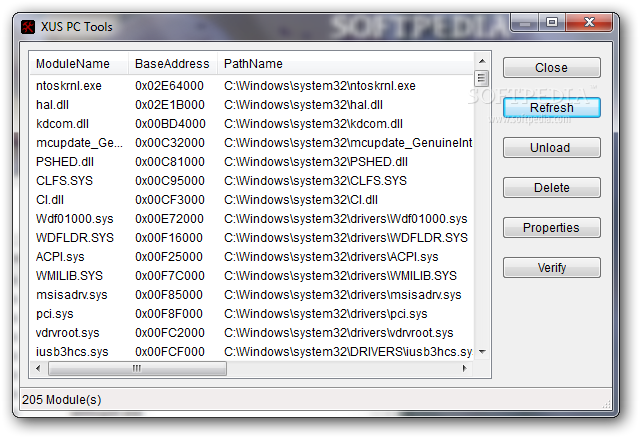The image size is (640, 438).
Task: Click path ending in drivers\vdrvroot.sys
Action: (x=339, y=333)
